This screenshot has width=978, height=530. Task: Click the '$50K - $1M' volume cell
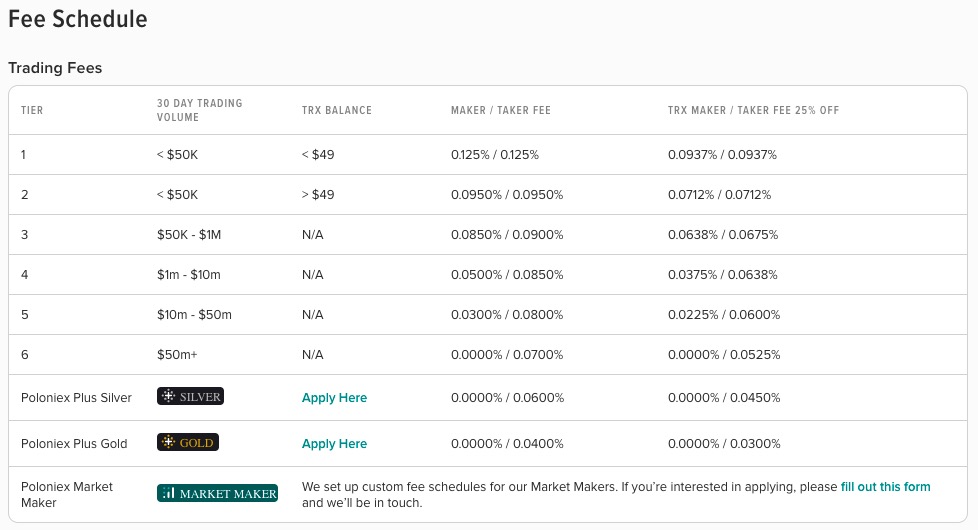[x=189, y=234]
